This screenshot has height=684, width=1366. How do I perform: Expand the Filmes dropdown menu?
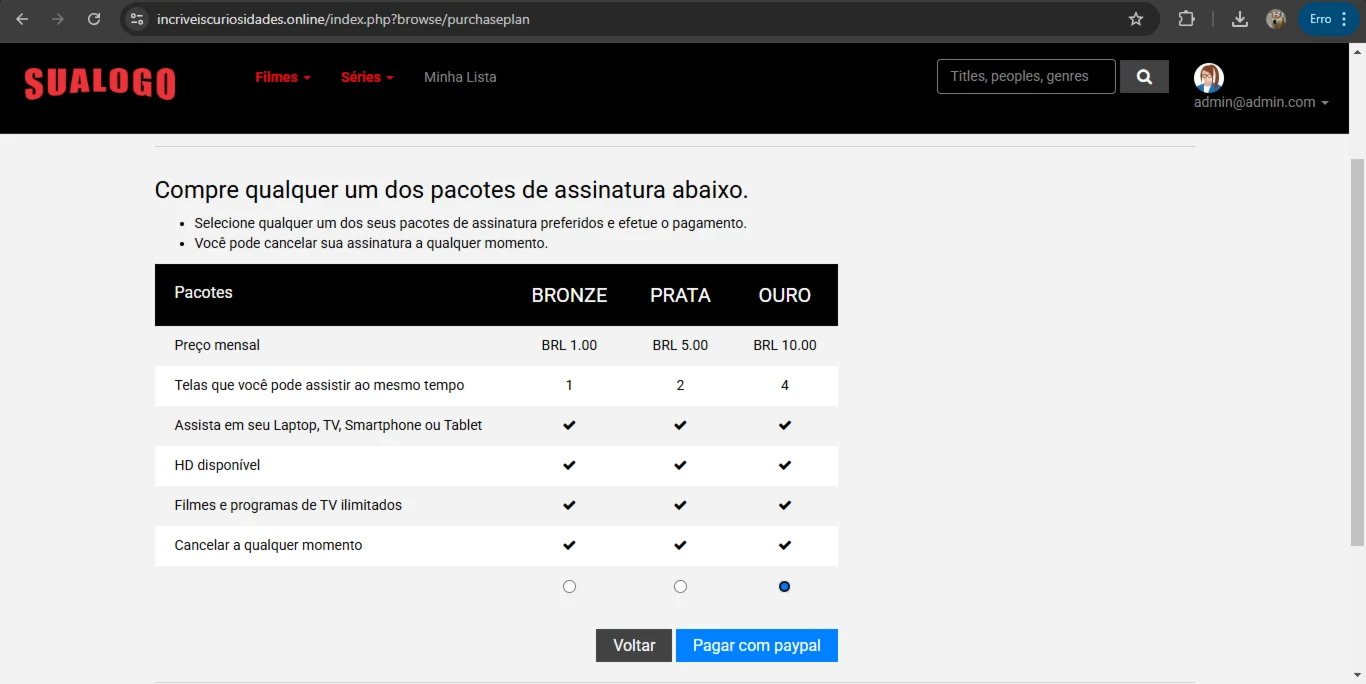tap(283, 77)
